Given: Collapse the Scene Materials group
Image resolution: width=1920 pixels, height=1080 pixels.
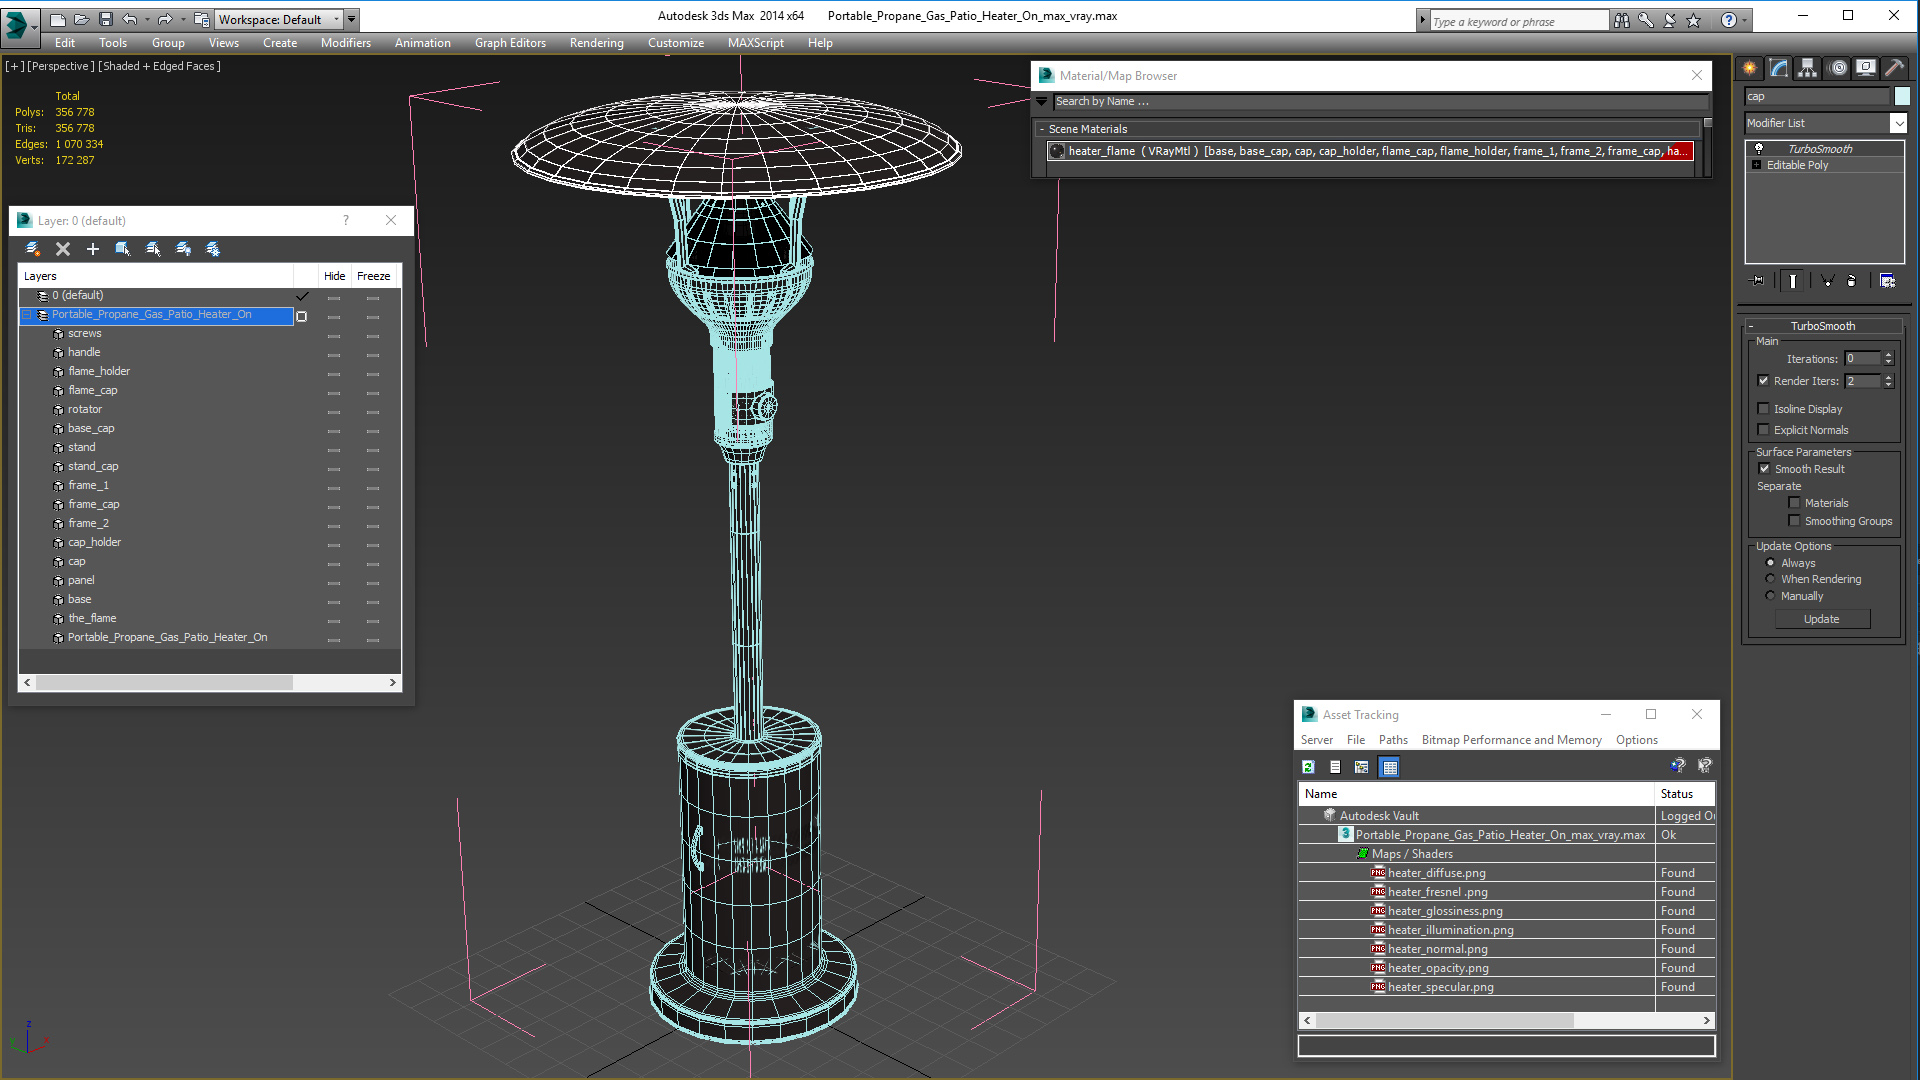Looking at the screenshot, I should click(x=1042, y=129).
